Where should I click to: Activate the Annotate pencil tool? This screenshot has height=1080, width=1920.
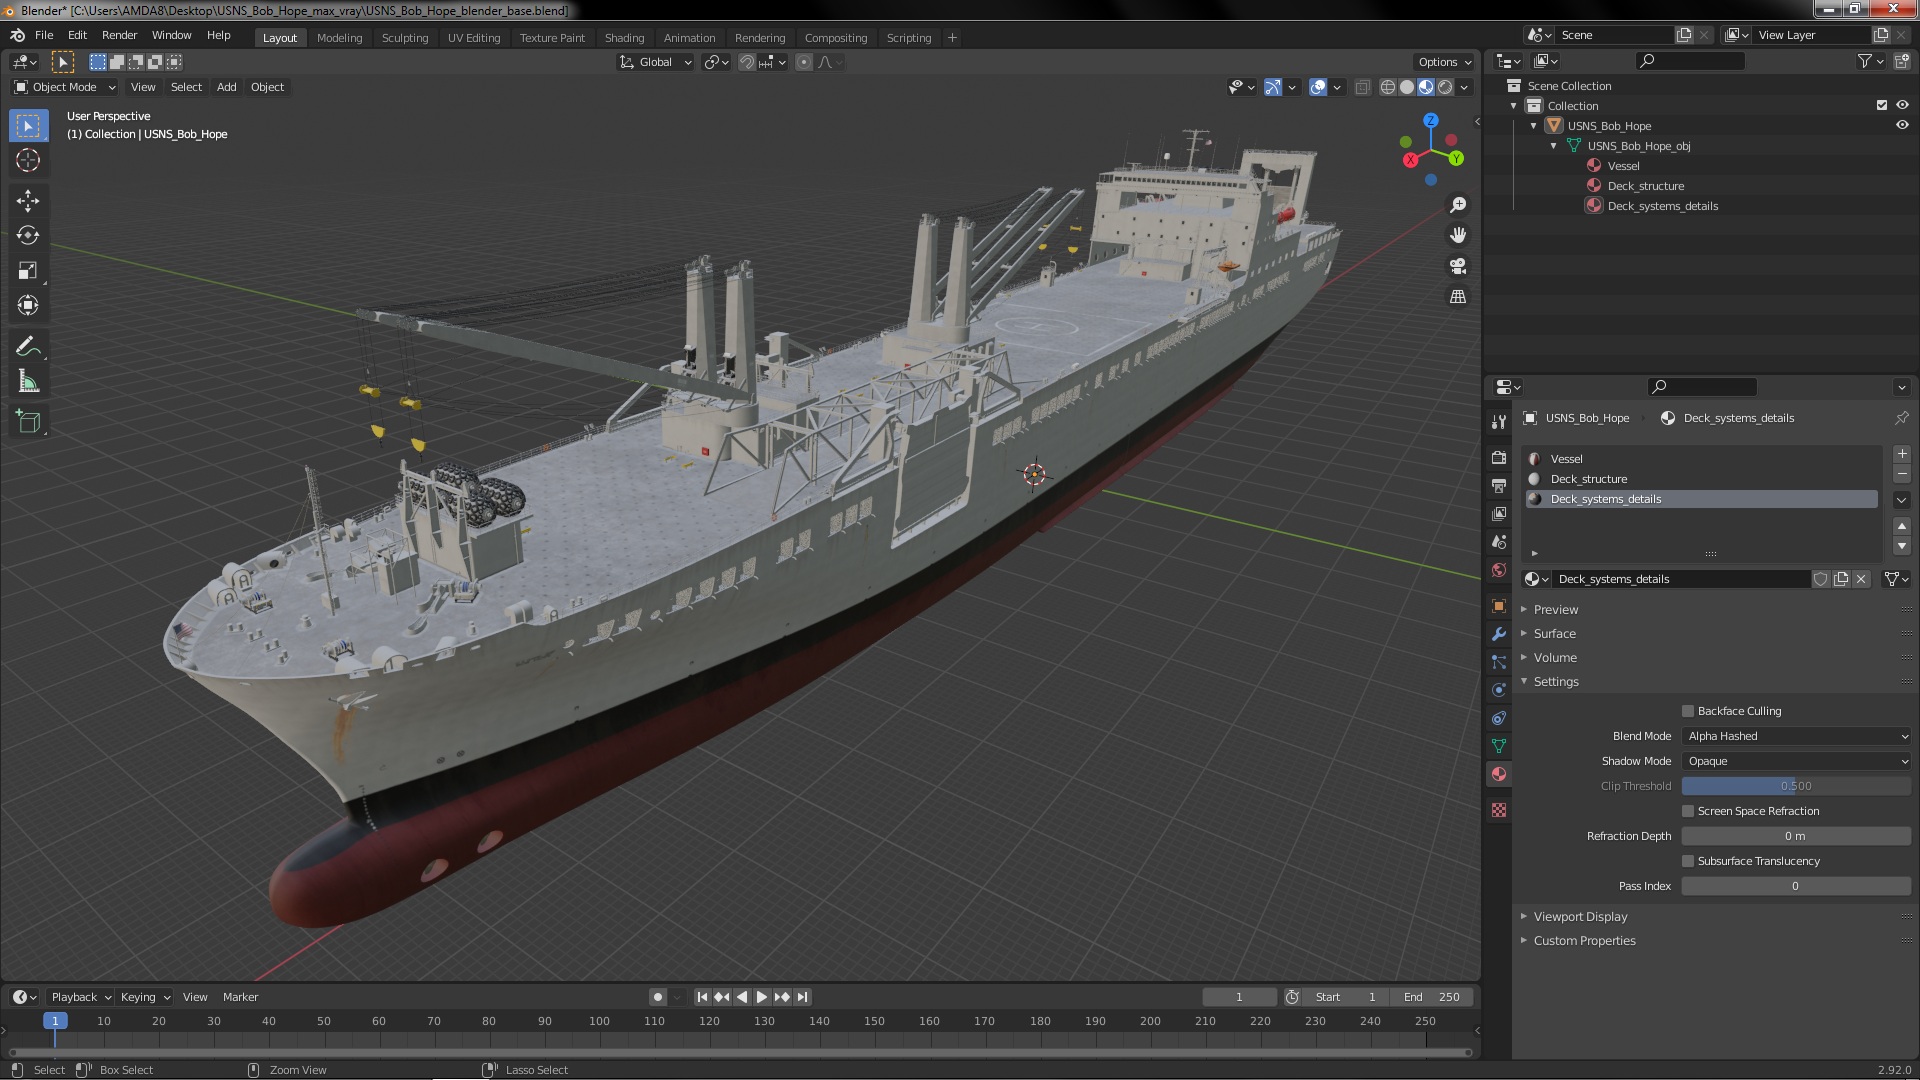(x=28, y=347)
